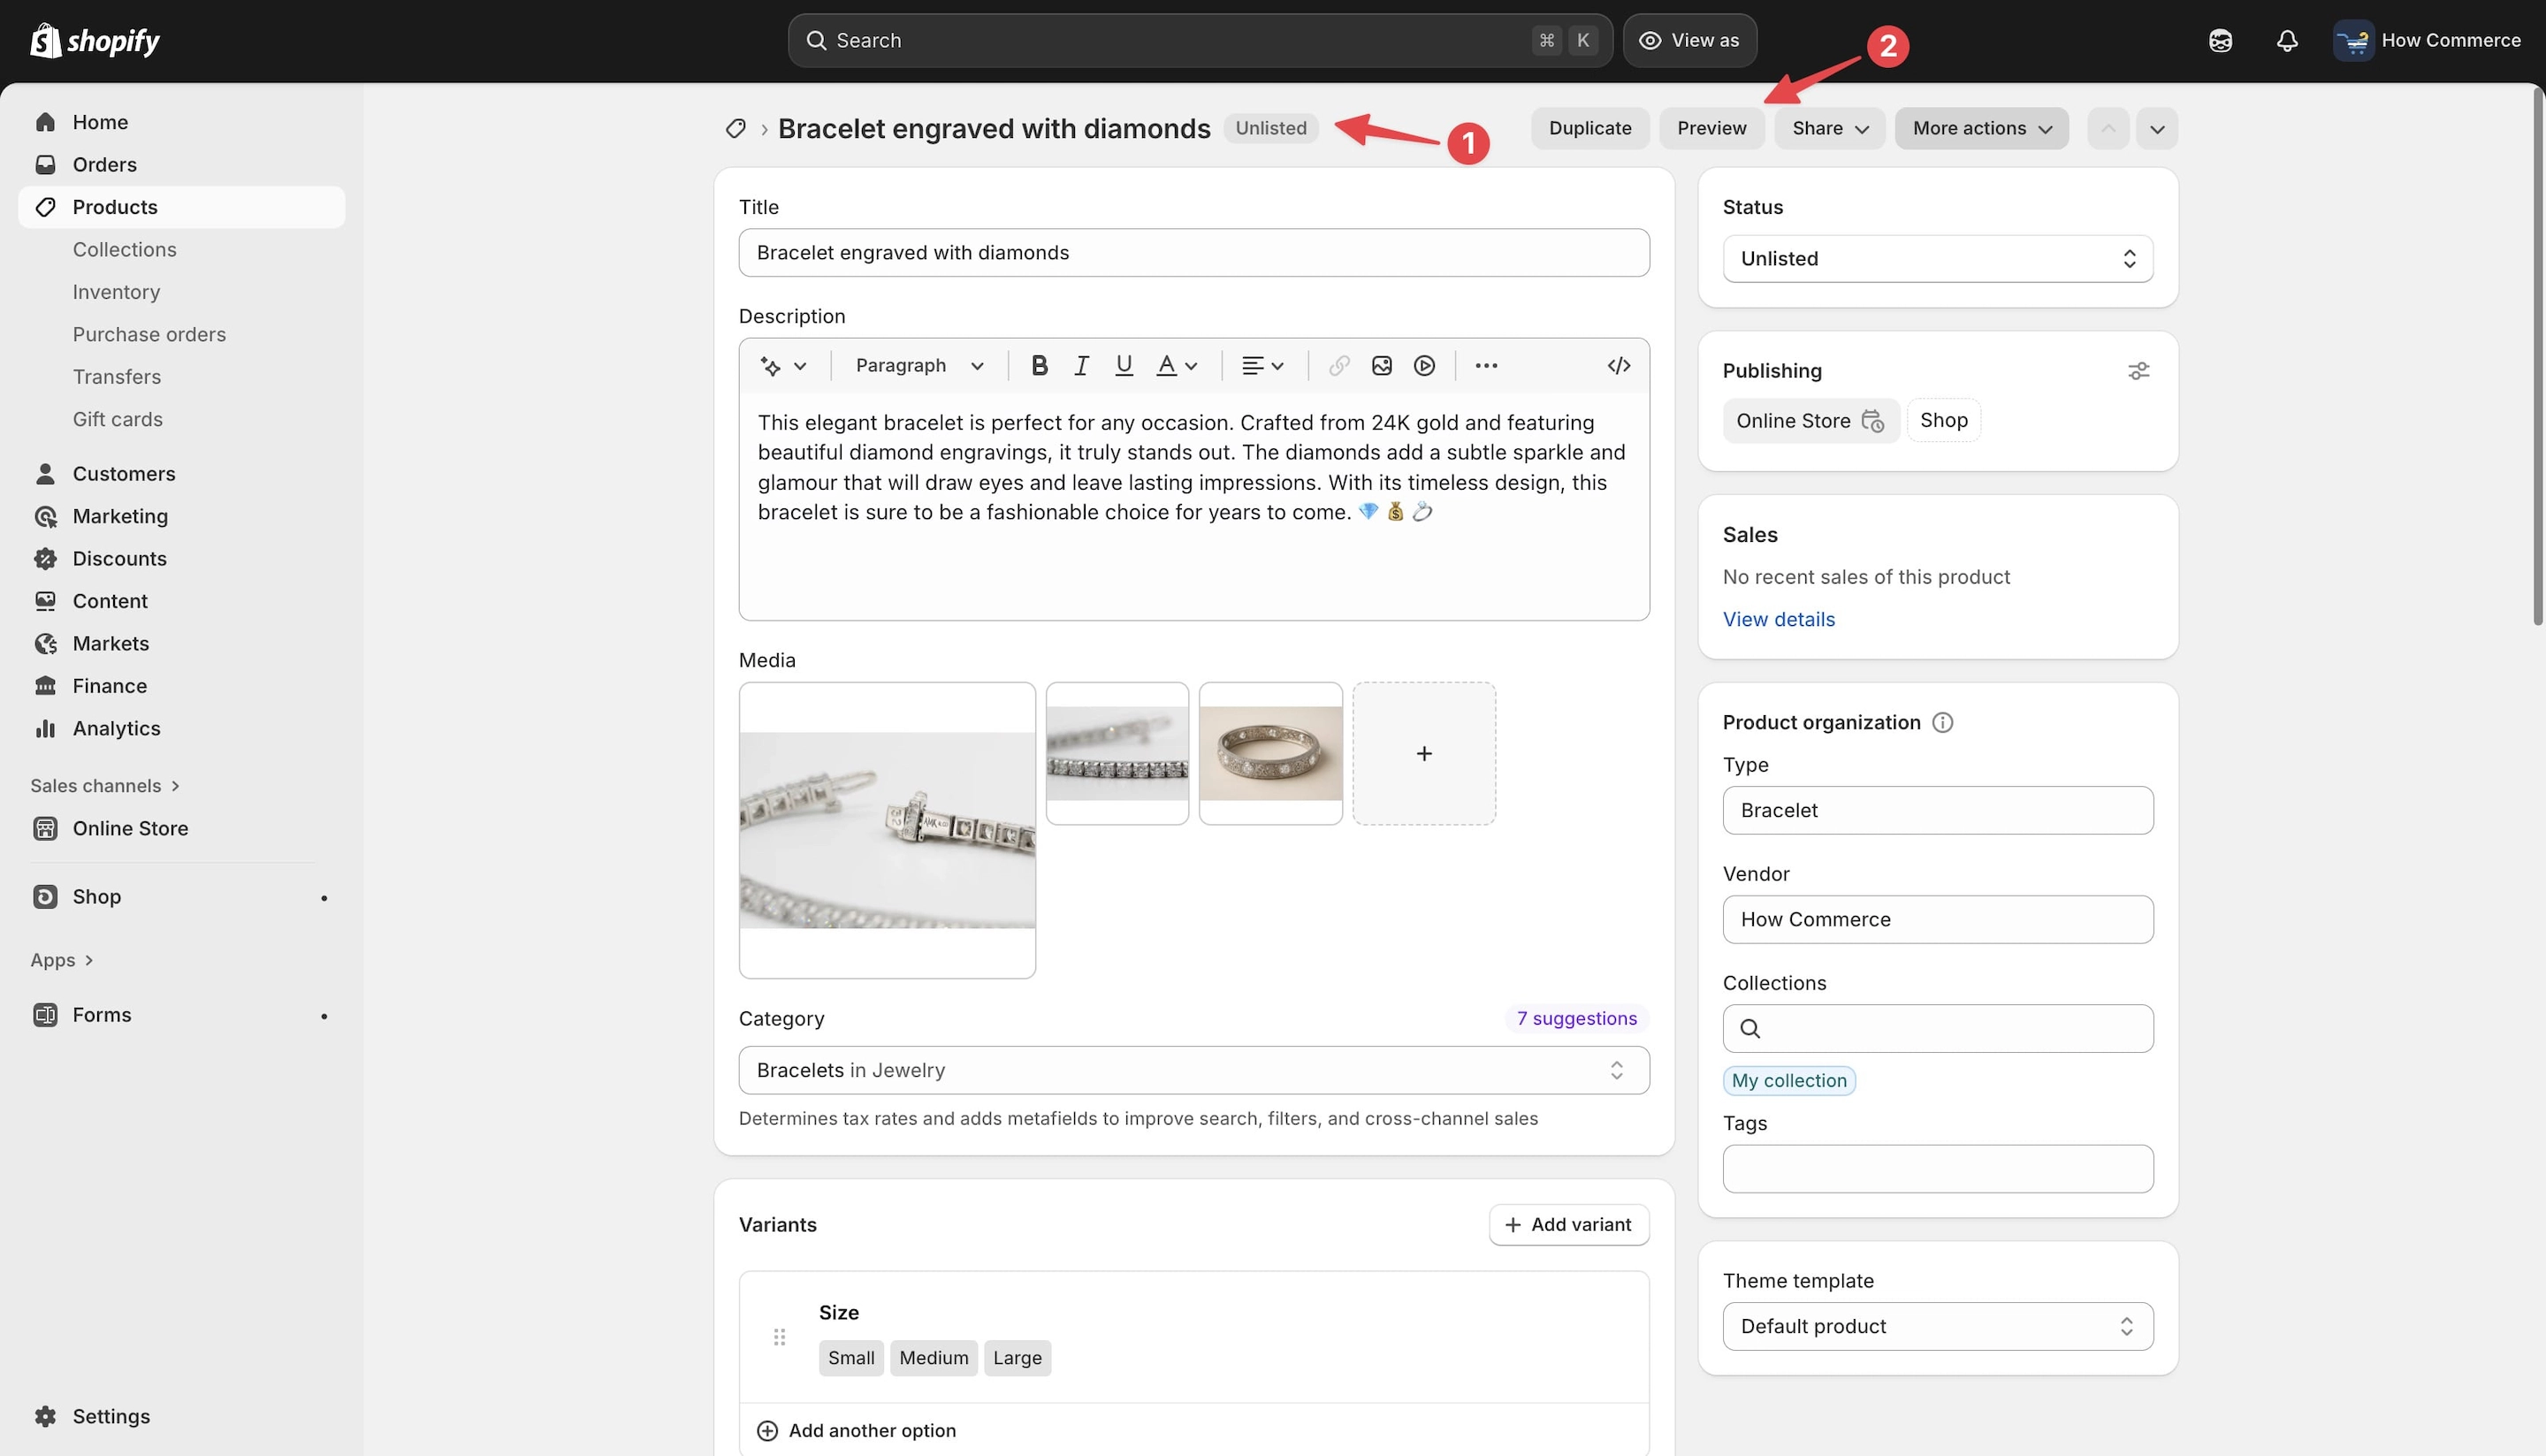Screen dimensions: 2546x1456
Task: Click the Size option drag handle
Action: click(779, 1337)
